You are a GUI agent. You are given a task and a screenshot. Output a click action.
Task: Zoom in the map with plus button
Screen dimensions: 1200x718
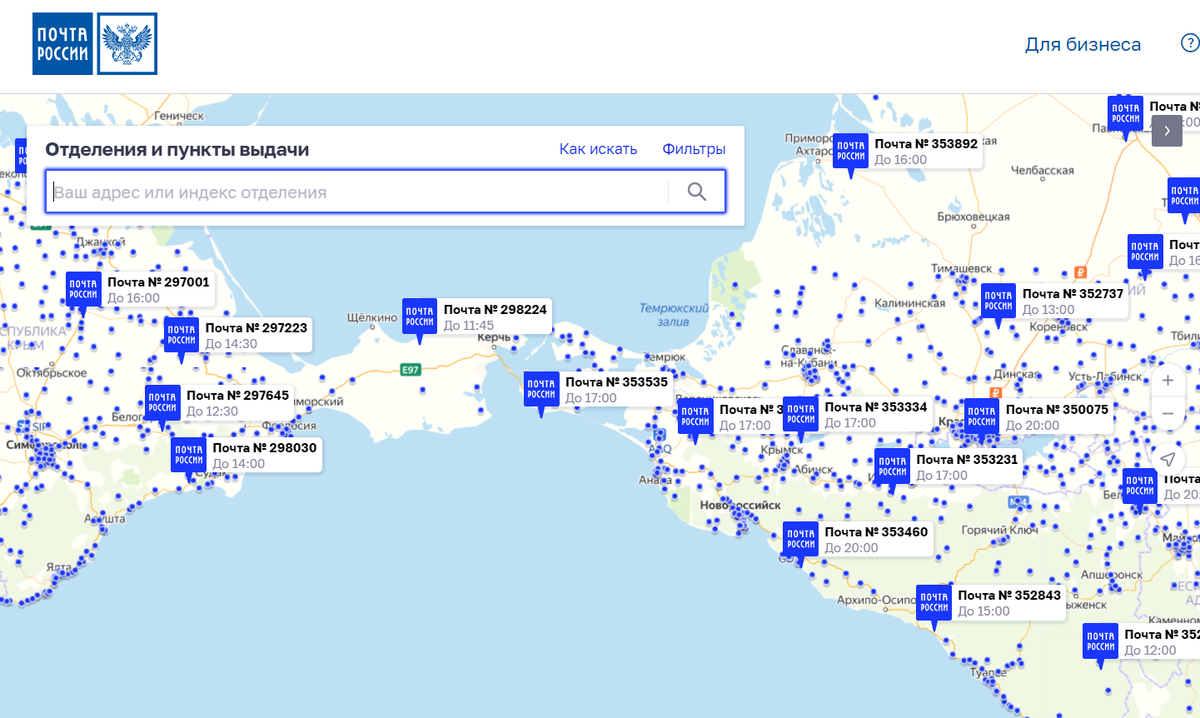(1167, 381)
